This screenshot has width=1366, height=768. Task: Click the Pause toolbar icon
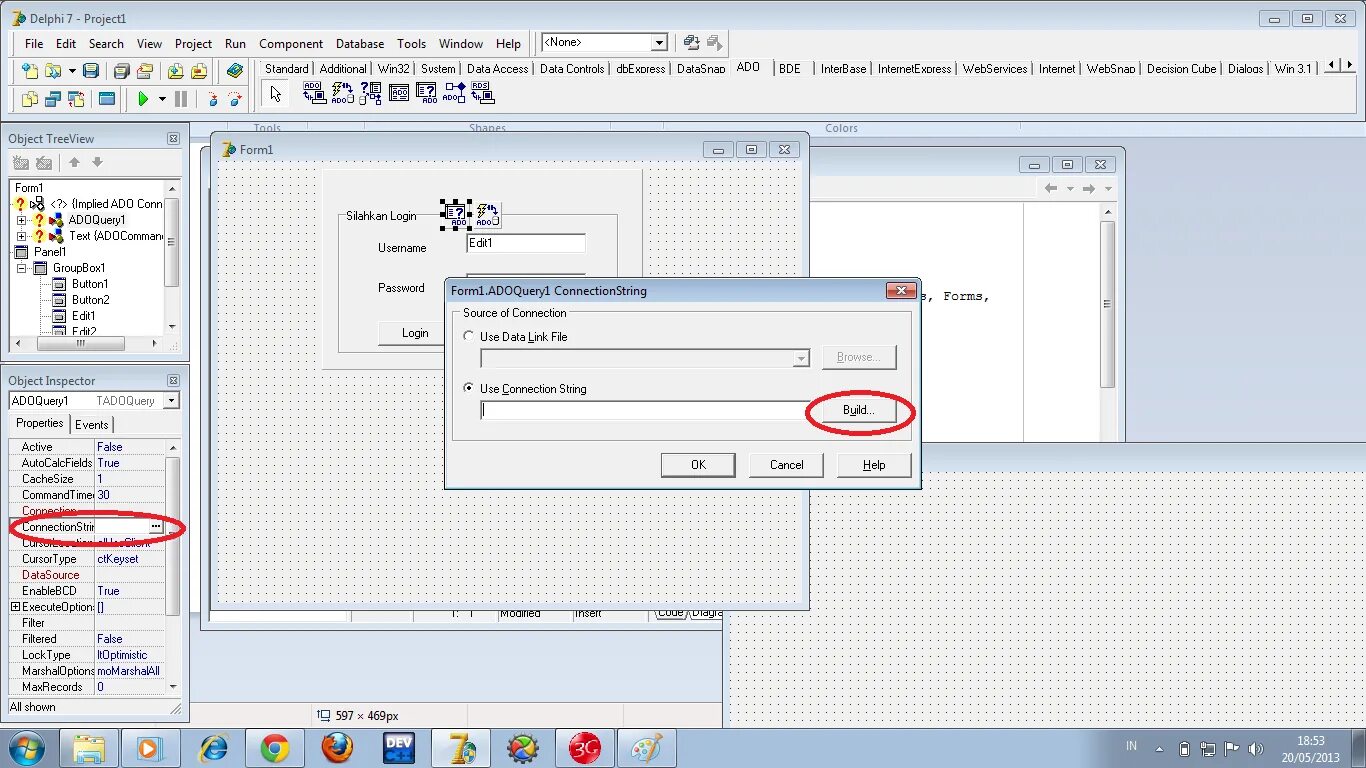click(181, 99)
